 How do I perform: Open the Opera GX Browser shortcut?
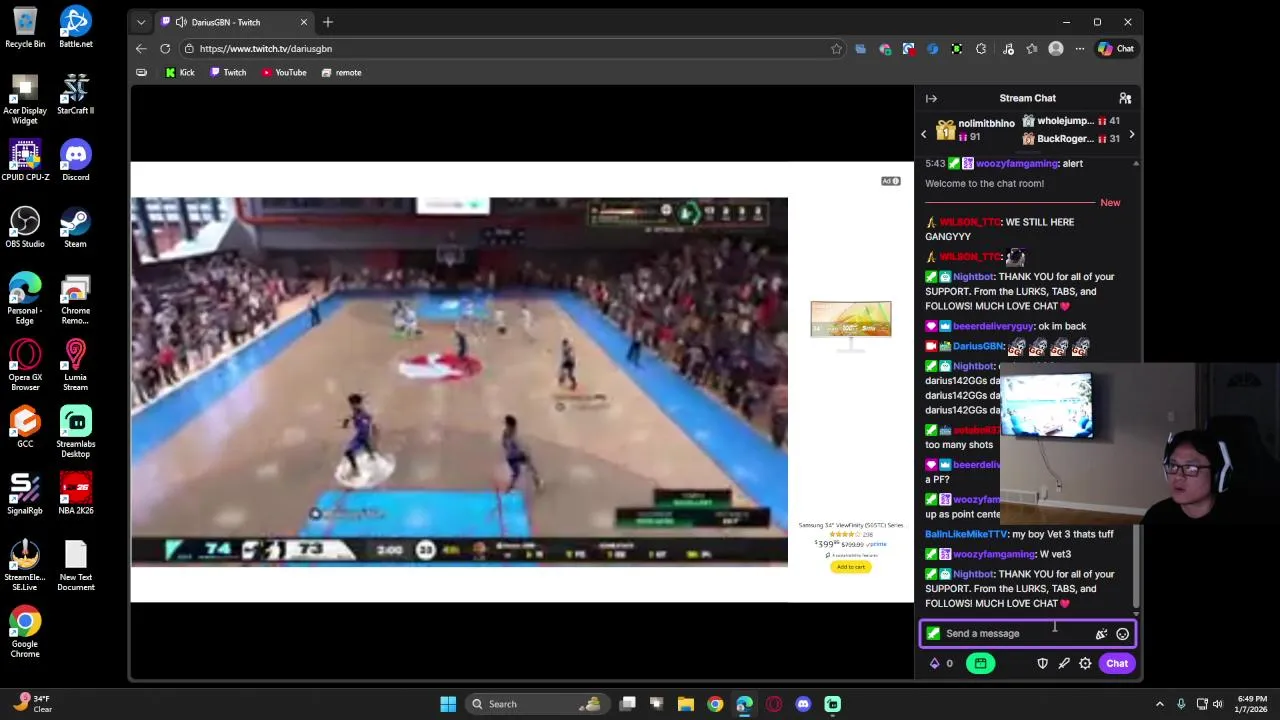tap(25, 365)
